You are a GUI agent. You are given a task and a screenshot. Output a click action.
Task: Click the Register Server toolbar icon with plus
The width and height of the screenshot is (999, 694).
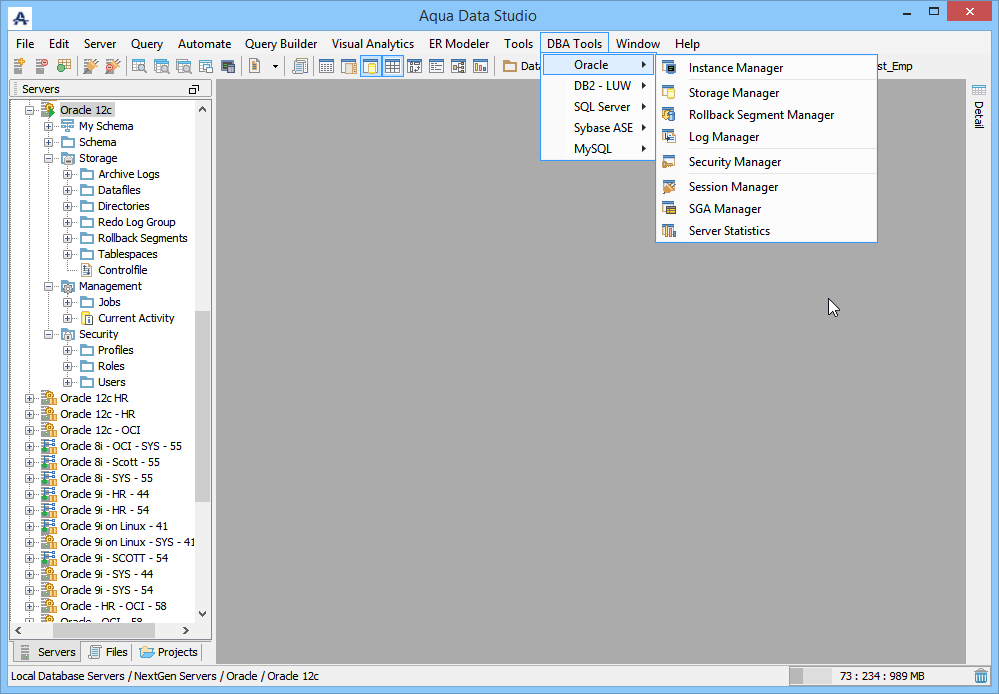tap(19, 66)
